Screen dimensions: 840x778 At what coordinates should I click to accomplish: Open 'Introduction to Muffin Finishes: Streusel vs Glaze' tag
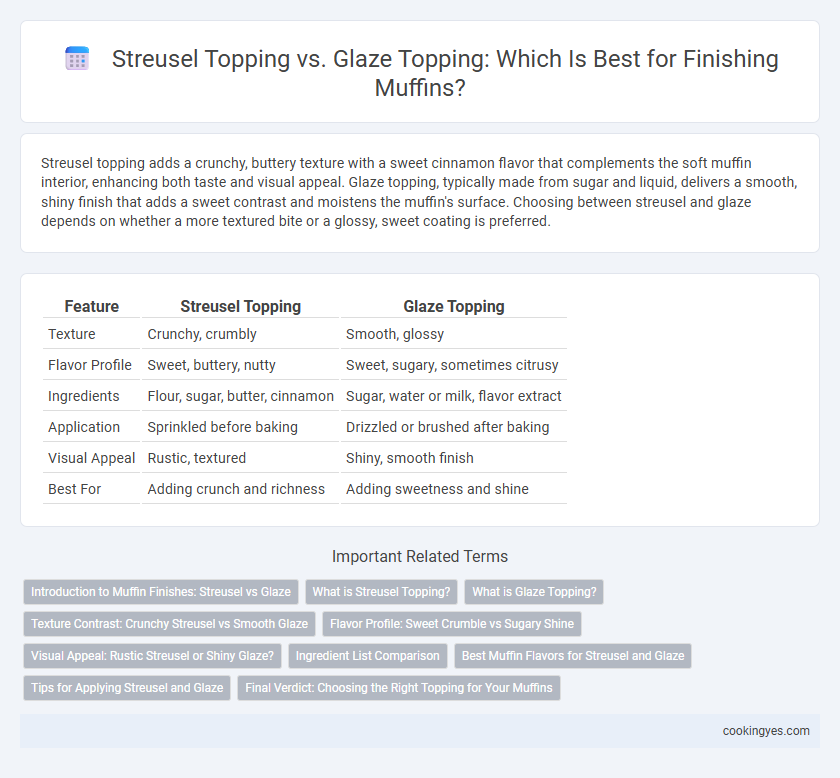(161, 592)
